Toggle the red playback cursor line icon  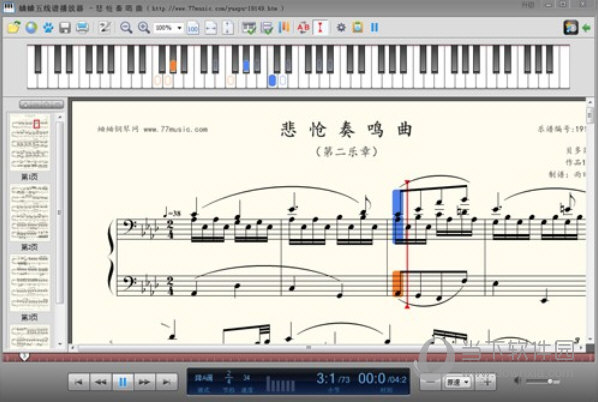[x=320, y=27]
